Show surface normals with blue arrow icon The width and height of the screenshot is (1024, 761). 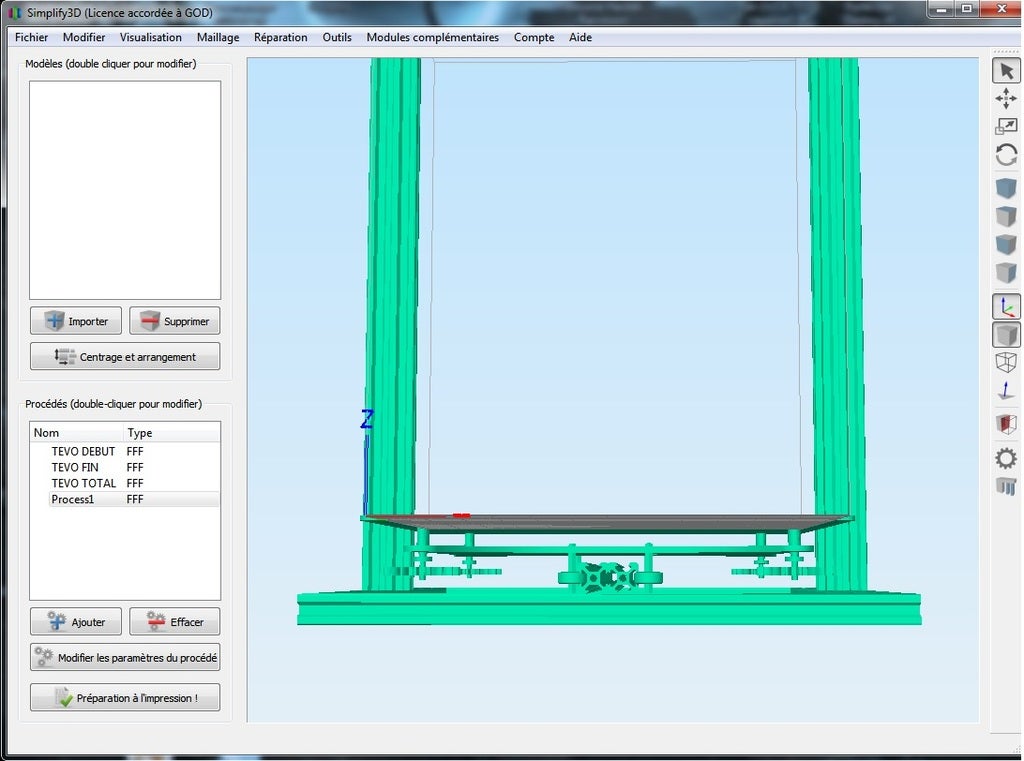pos(1006,391)
